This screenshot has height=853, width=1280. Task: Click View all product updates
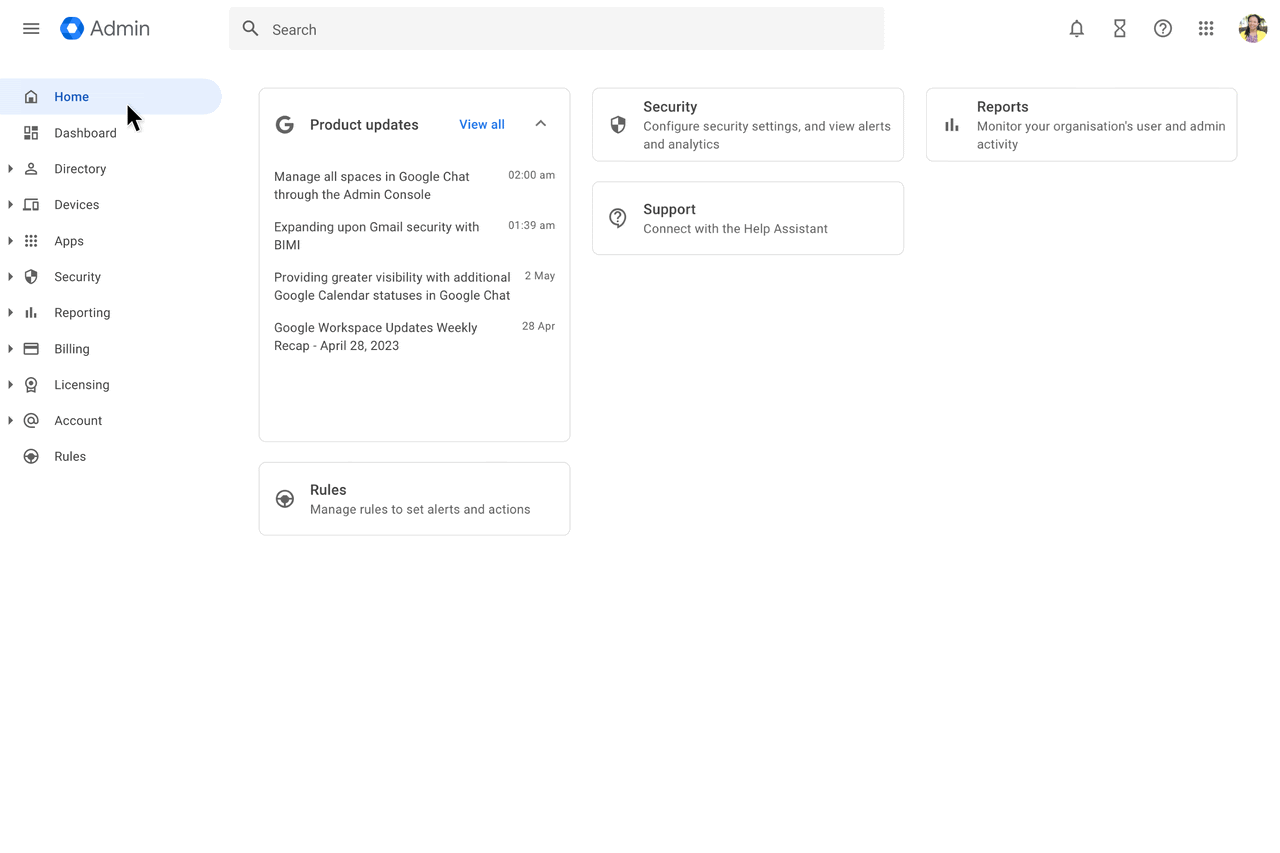click(x=482, y=125)
